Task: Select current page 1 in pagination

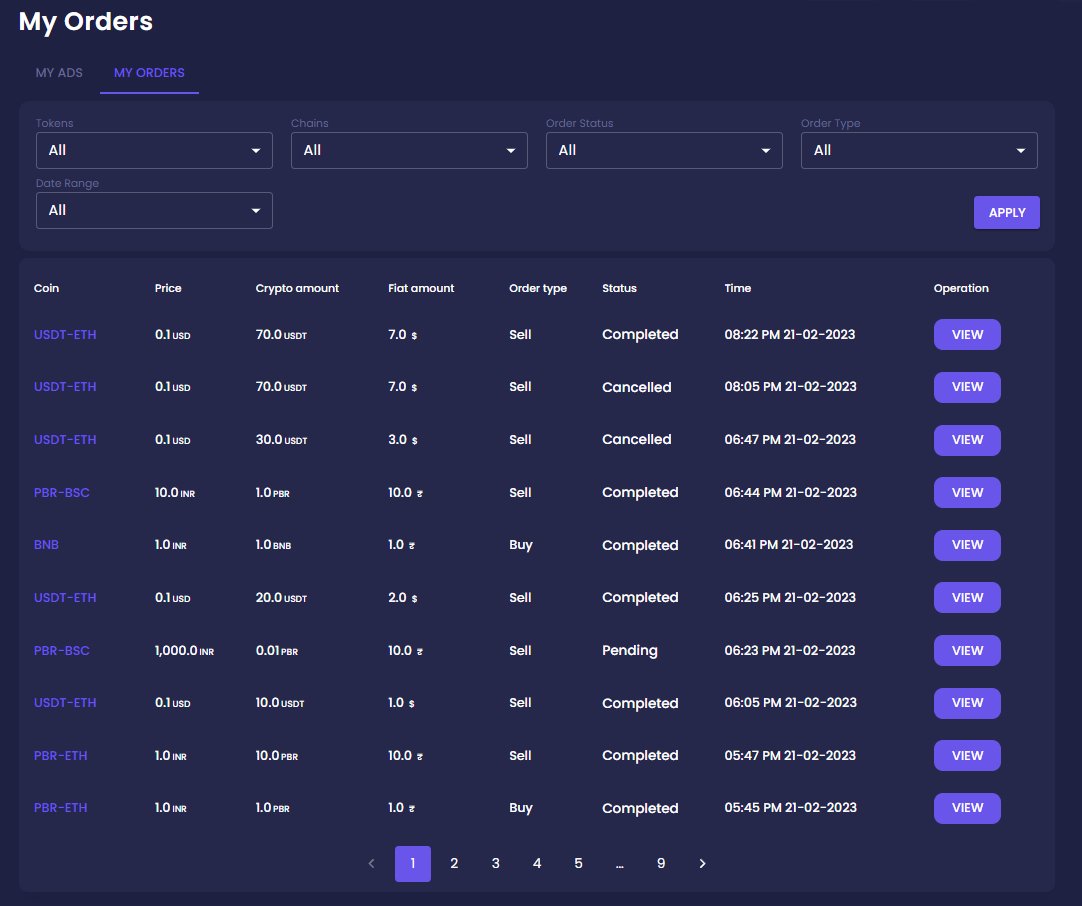Action: coord(413,863)
